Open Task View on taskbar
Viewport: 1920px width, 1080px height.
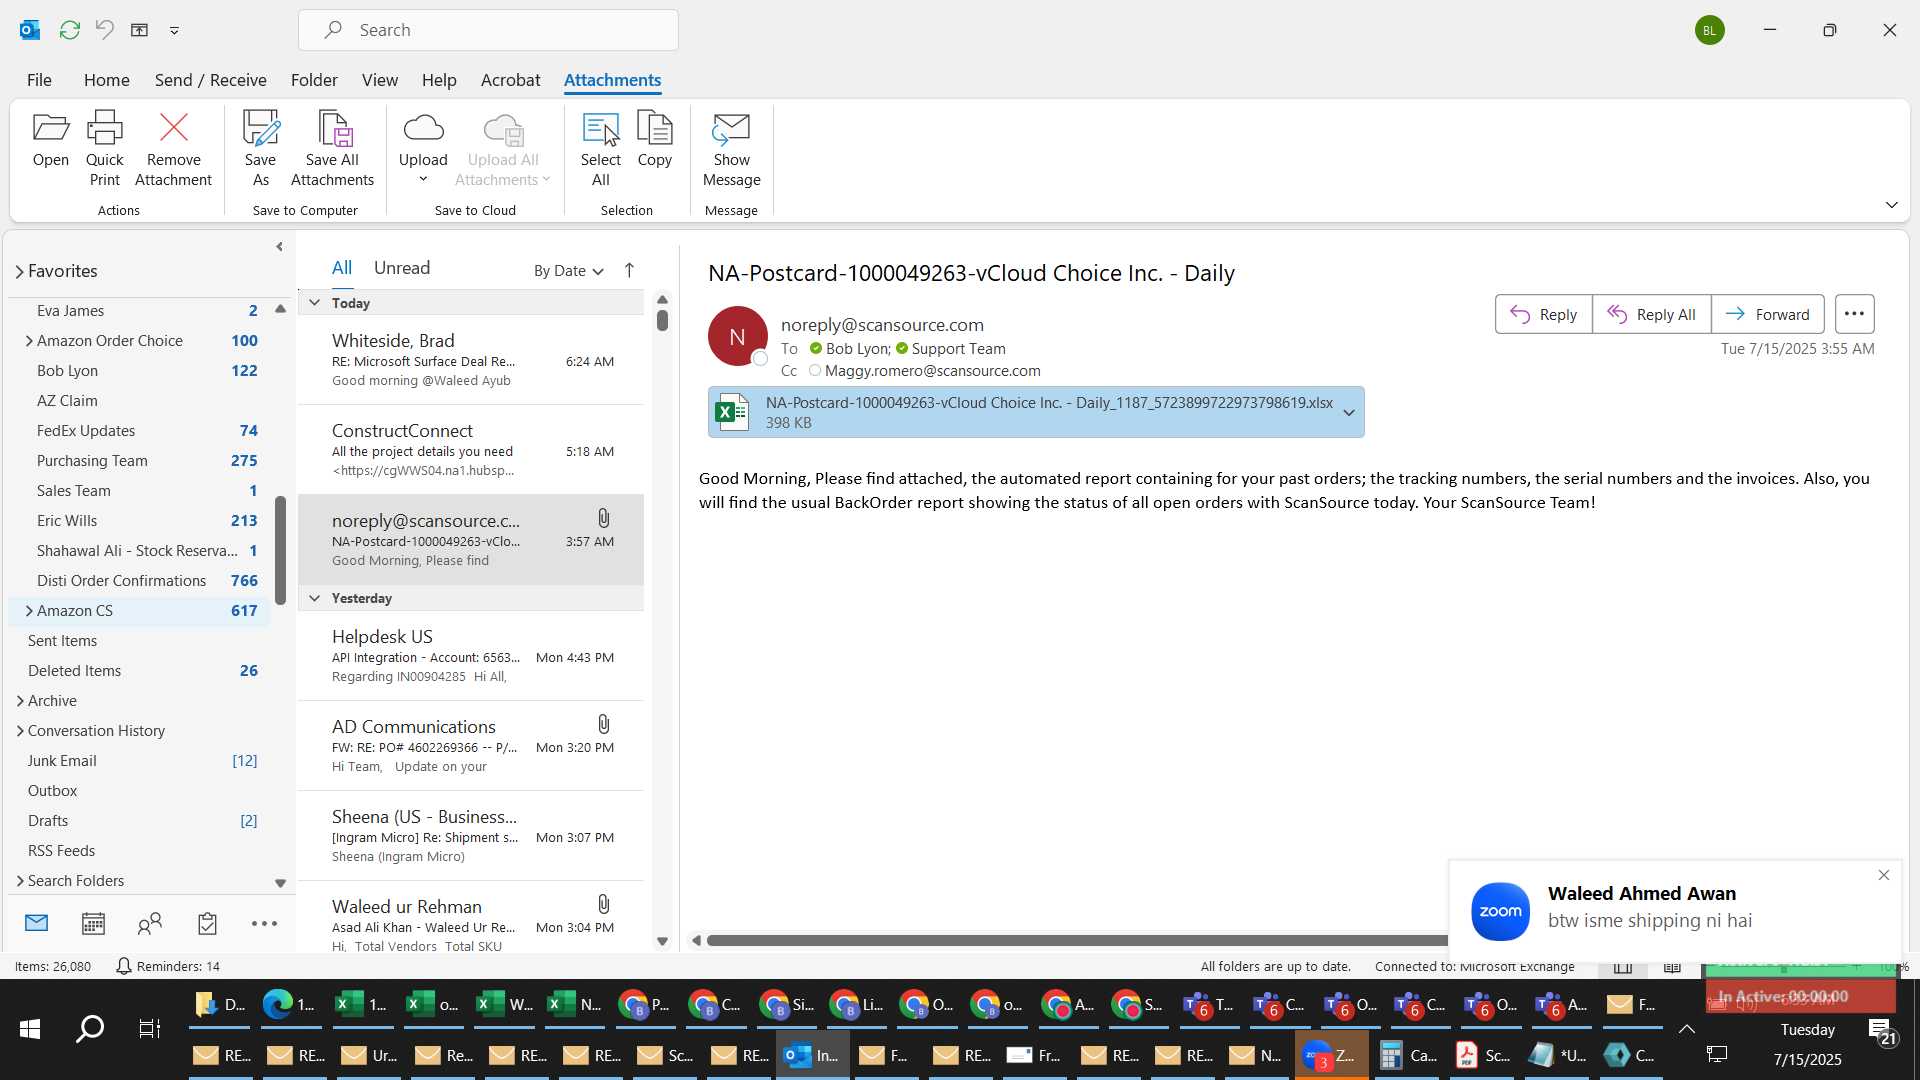tap(149, 1029)
